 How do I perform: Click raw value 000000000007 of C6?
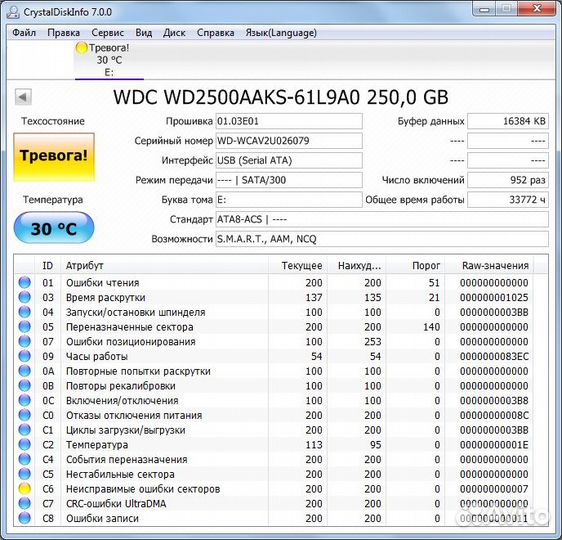point(494,489)
